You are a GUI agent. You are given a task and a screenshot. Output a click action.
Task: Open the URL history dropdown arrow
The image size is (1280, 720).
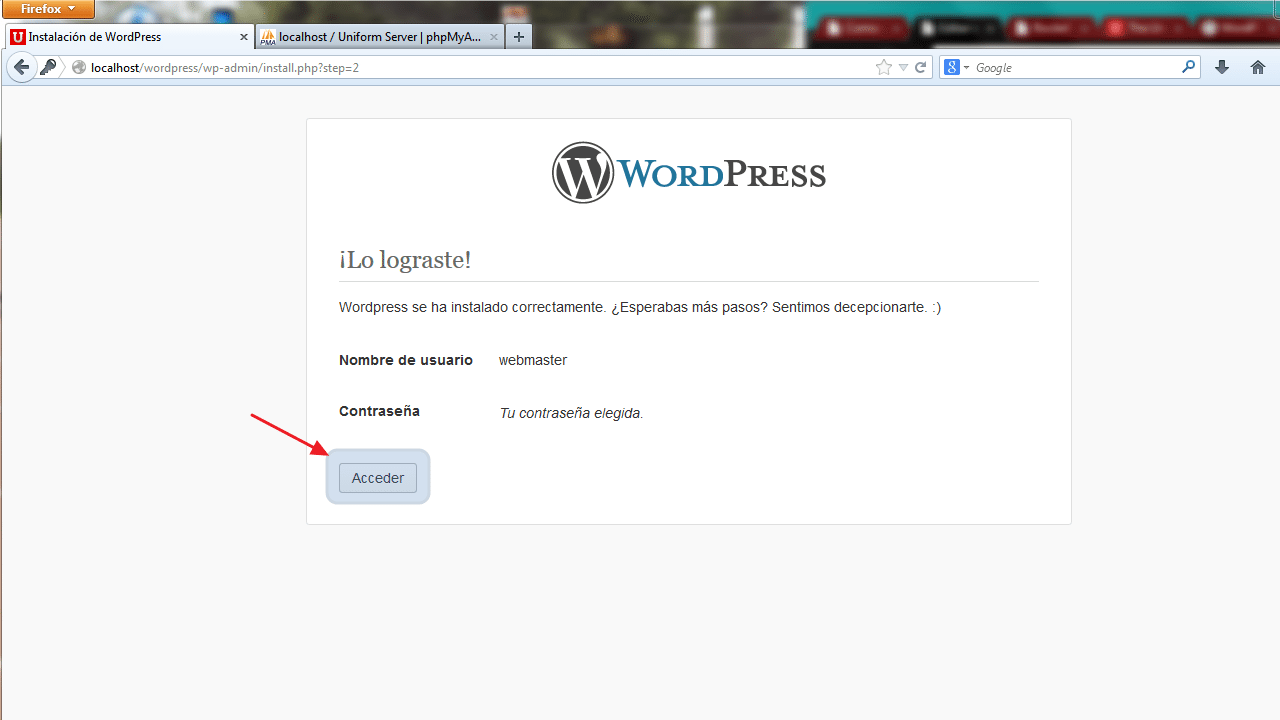903,67
